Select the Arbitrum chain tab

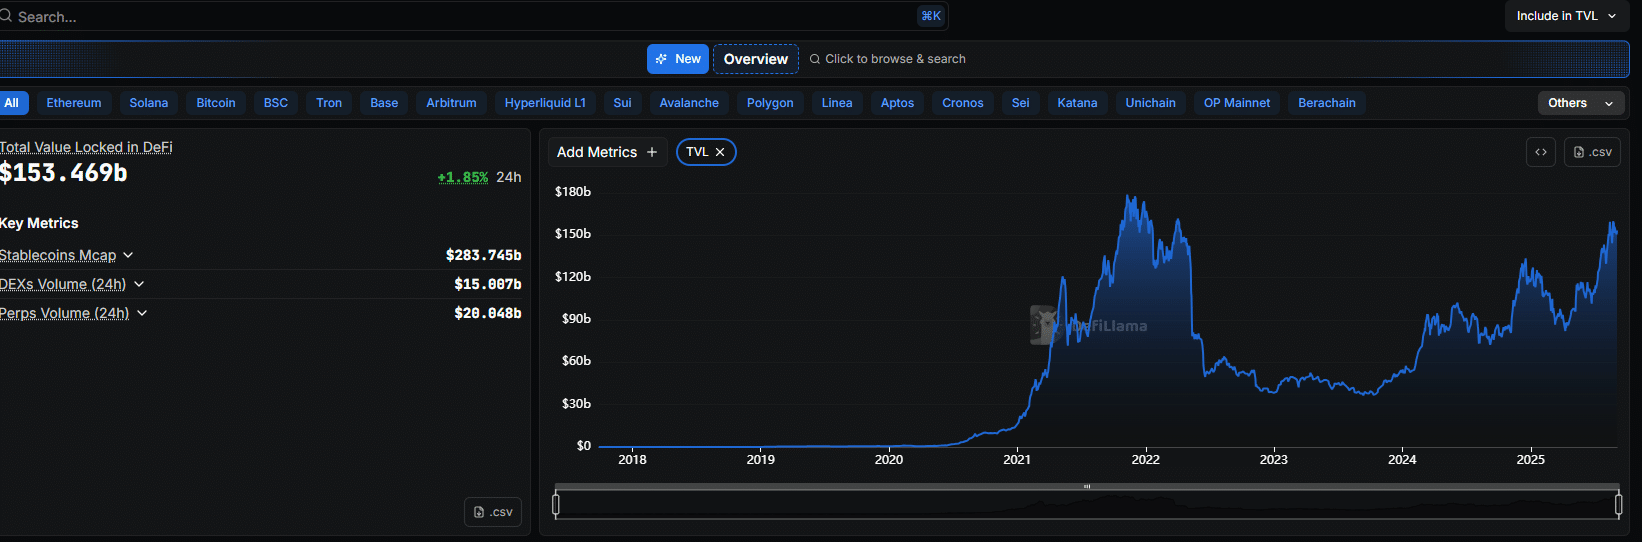tap(452, 103)
